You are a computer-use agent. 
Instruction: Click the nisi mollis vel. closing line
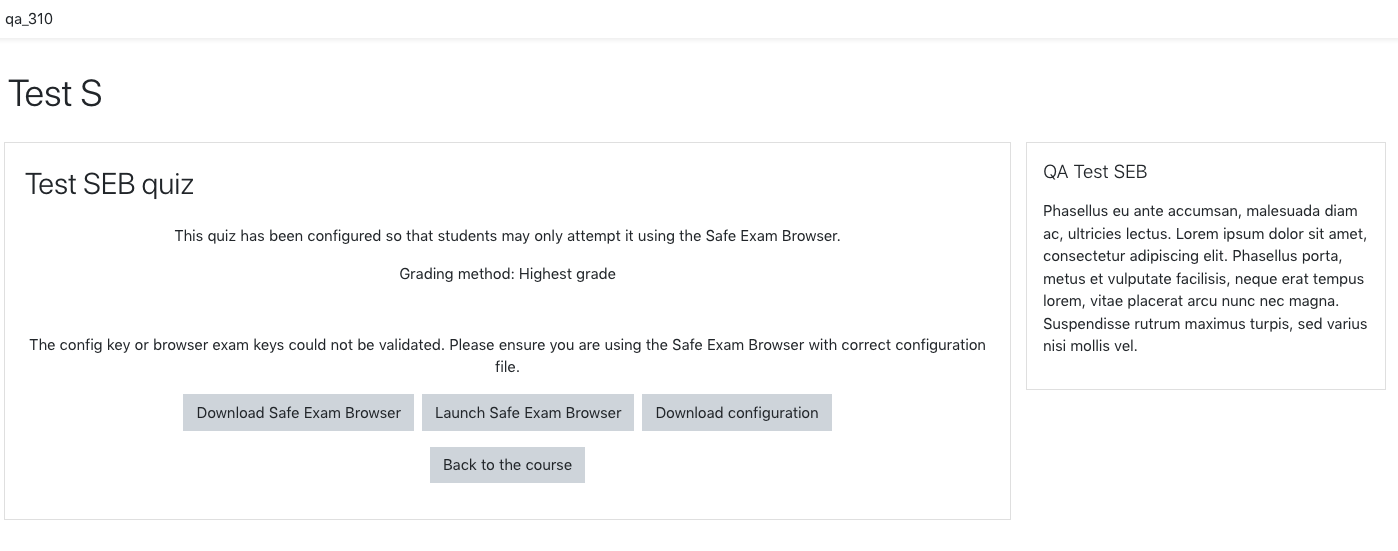coord(1090,347)
